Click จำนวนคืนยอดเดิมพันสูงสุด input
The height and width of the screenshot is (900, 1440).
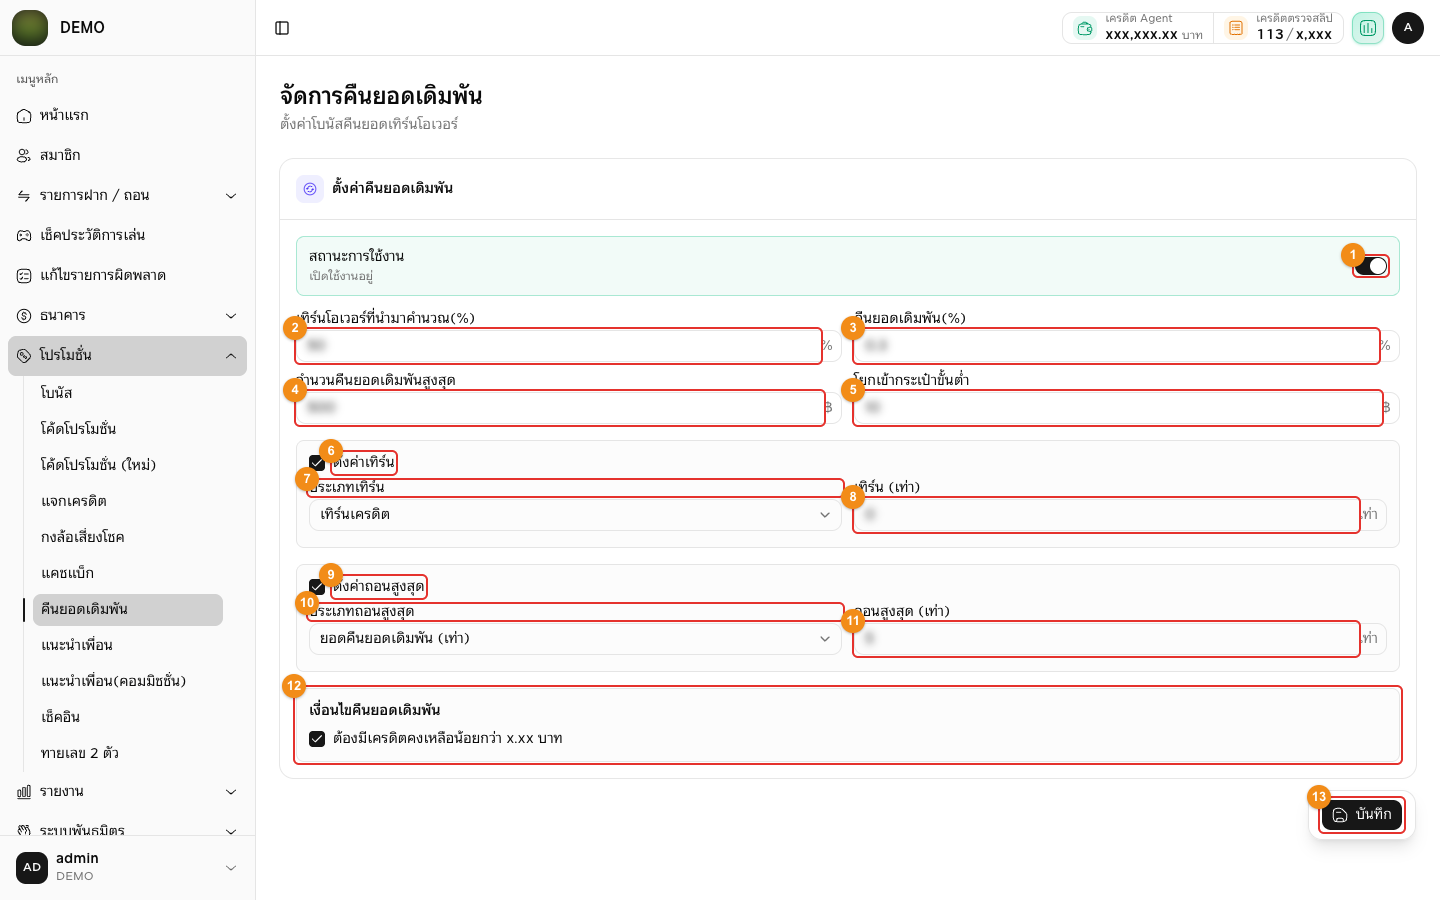pyautogui.click(x=569, y=408)
